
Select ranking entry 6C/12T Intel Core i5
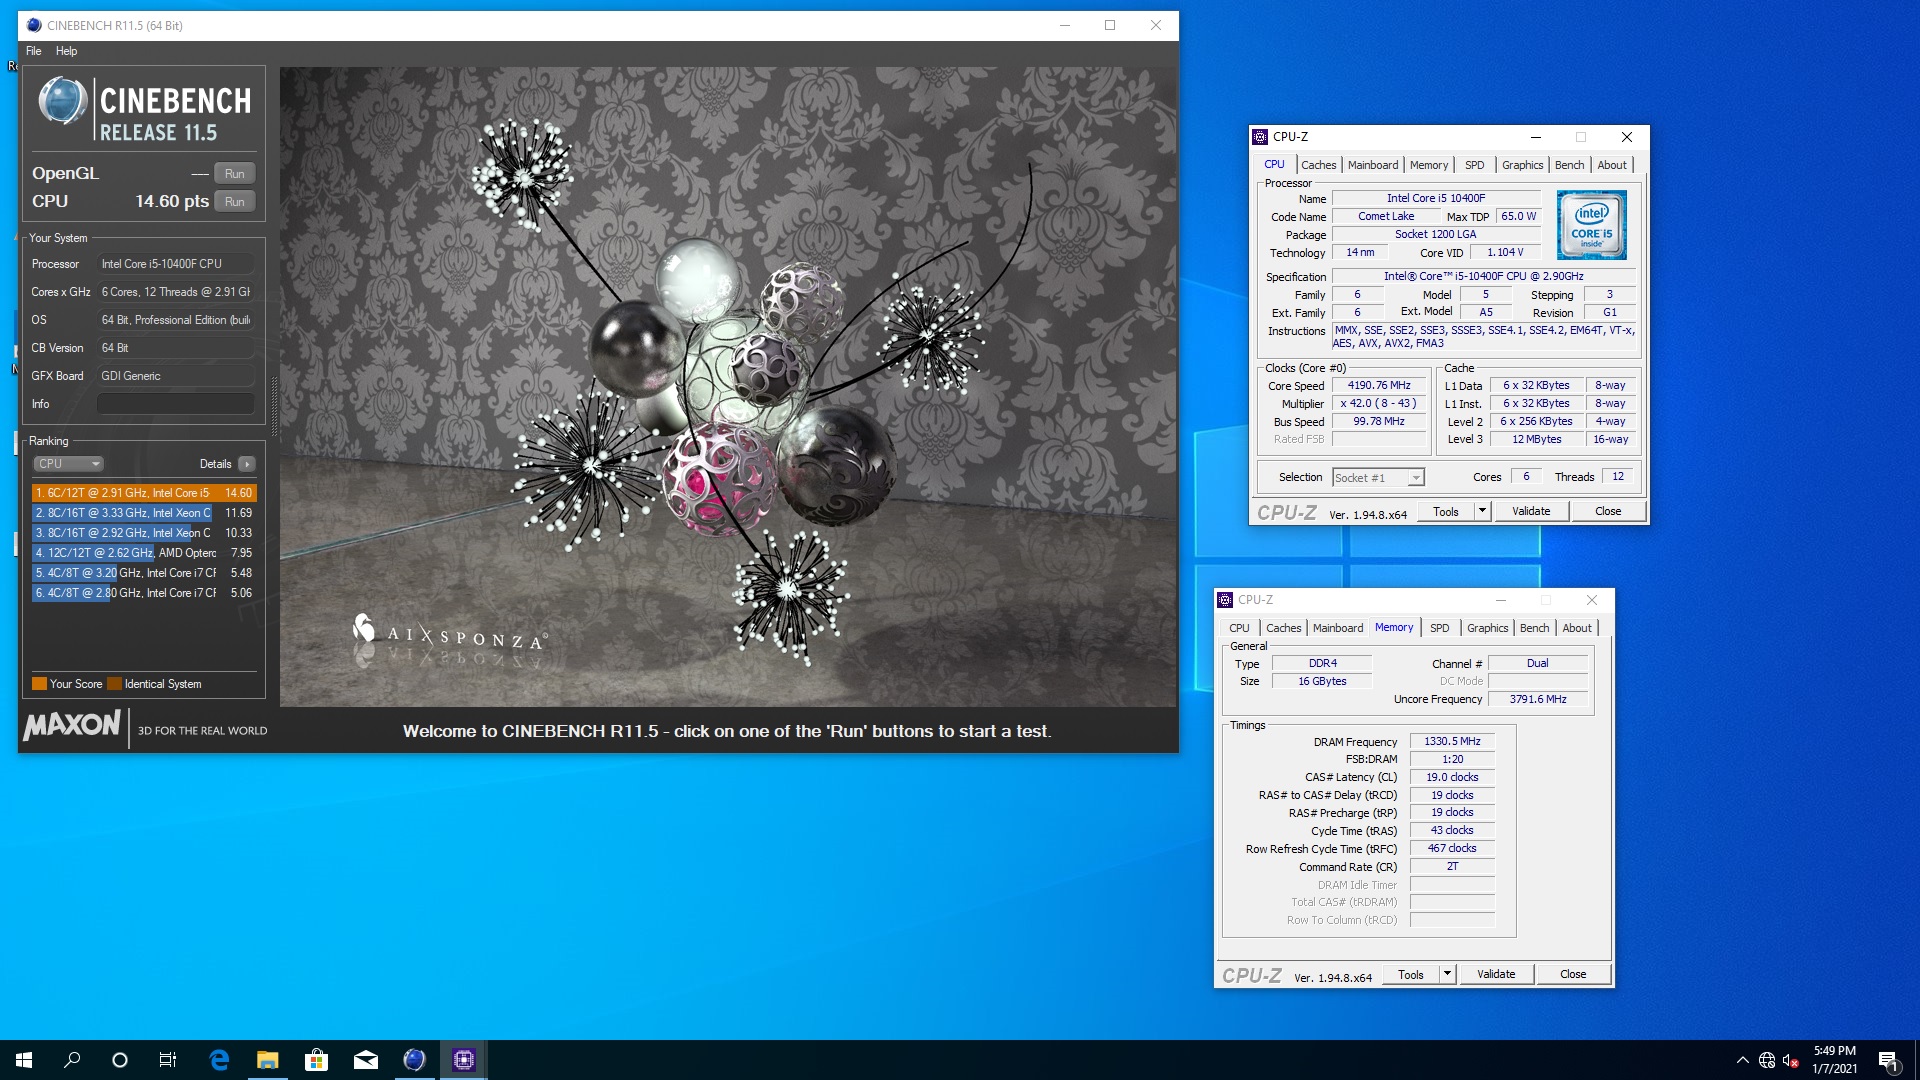[x=144, y=493]
